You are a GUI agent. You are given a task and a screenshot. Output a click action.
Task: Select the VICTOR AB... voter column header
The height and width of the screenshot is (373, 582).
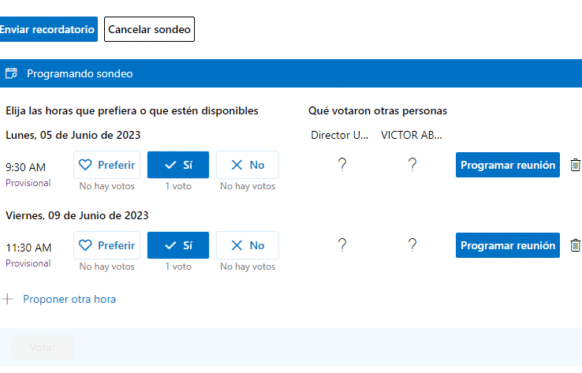[x=411, y=135]
